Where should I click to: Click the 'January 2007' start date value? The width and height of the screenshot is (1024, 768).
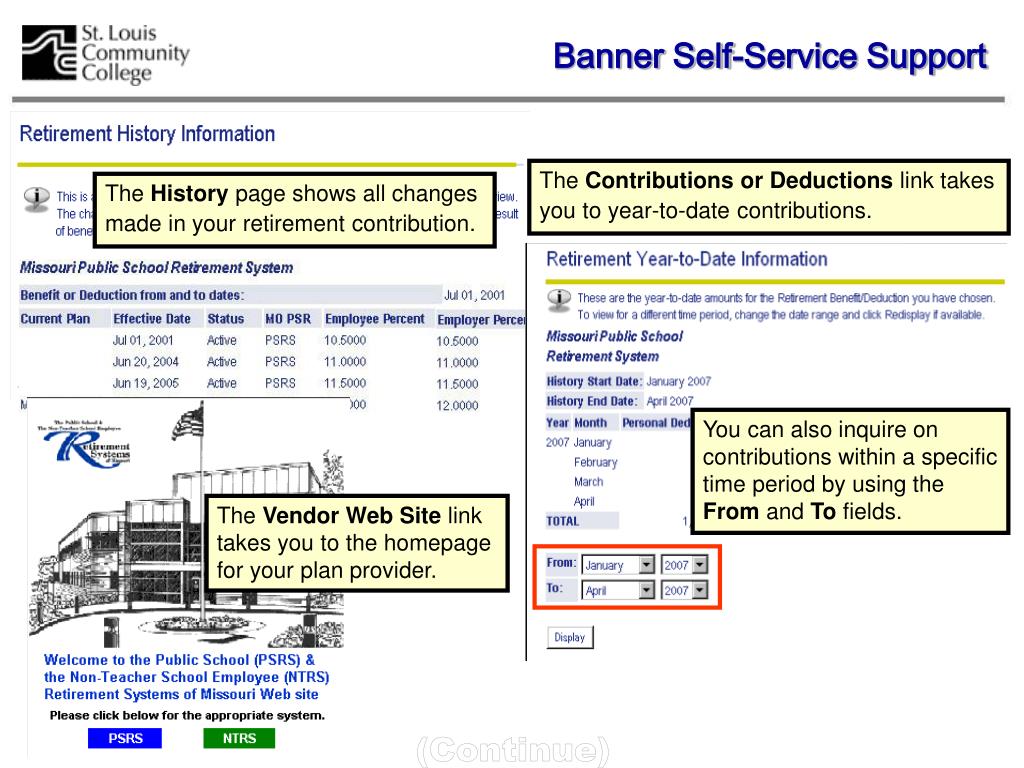point(679,381)
